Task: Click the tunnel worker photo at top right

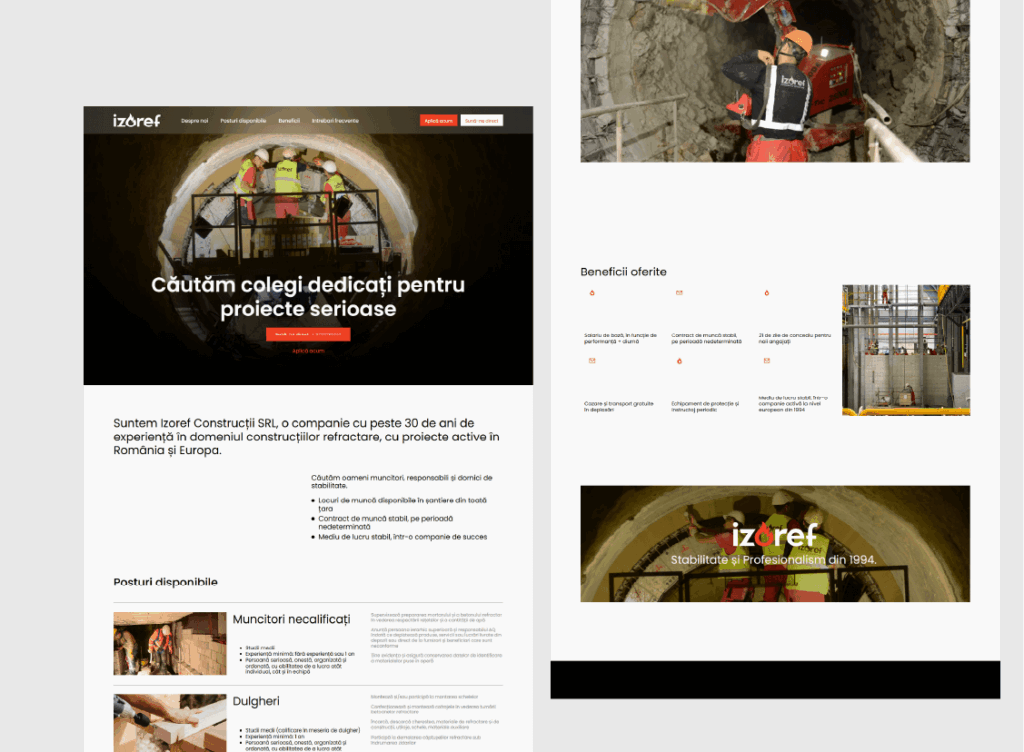Action: [x=773, y=80]
